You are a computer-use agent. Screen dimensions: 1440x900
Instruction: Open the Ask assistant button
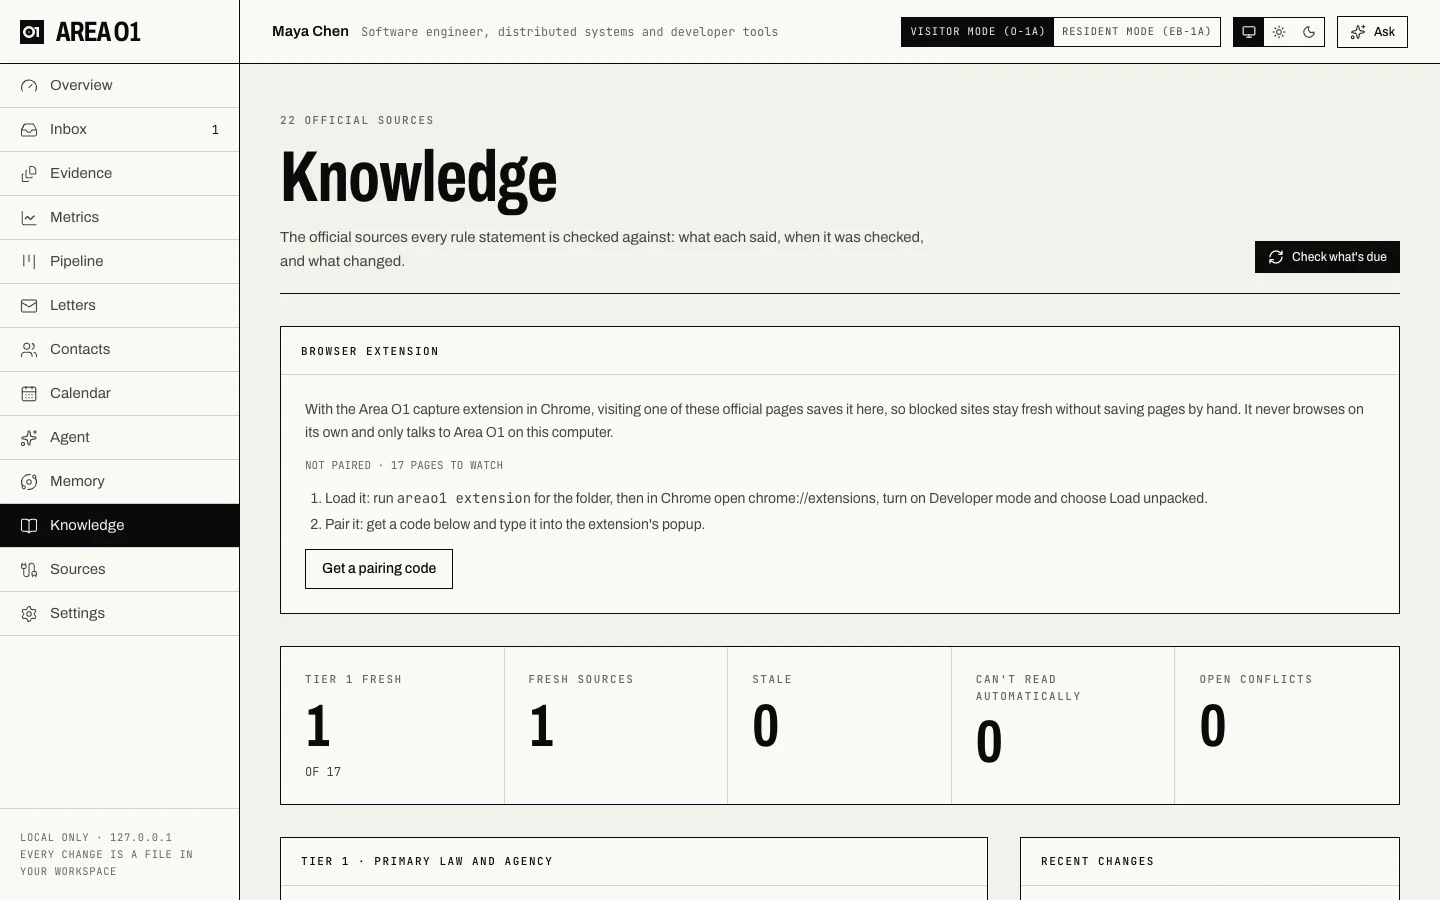(x=1372, y=32)
